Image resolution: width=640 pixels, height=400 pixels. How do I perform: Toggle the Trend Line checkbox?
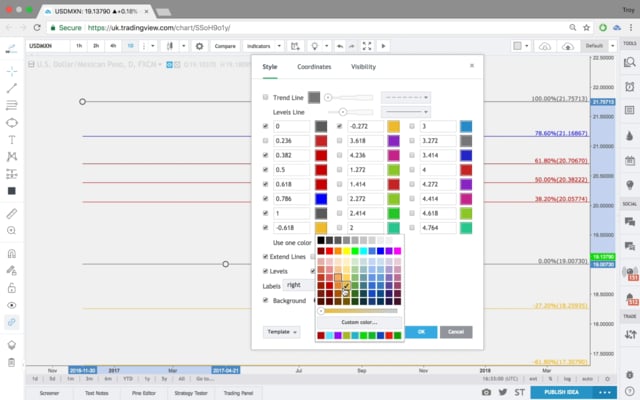[x=265, y=97]
